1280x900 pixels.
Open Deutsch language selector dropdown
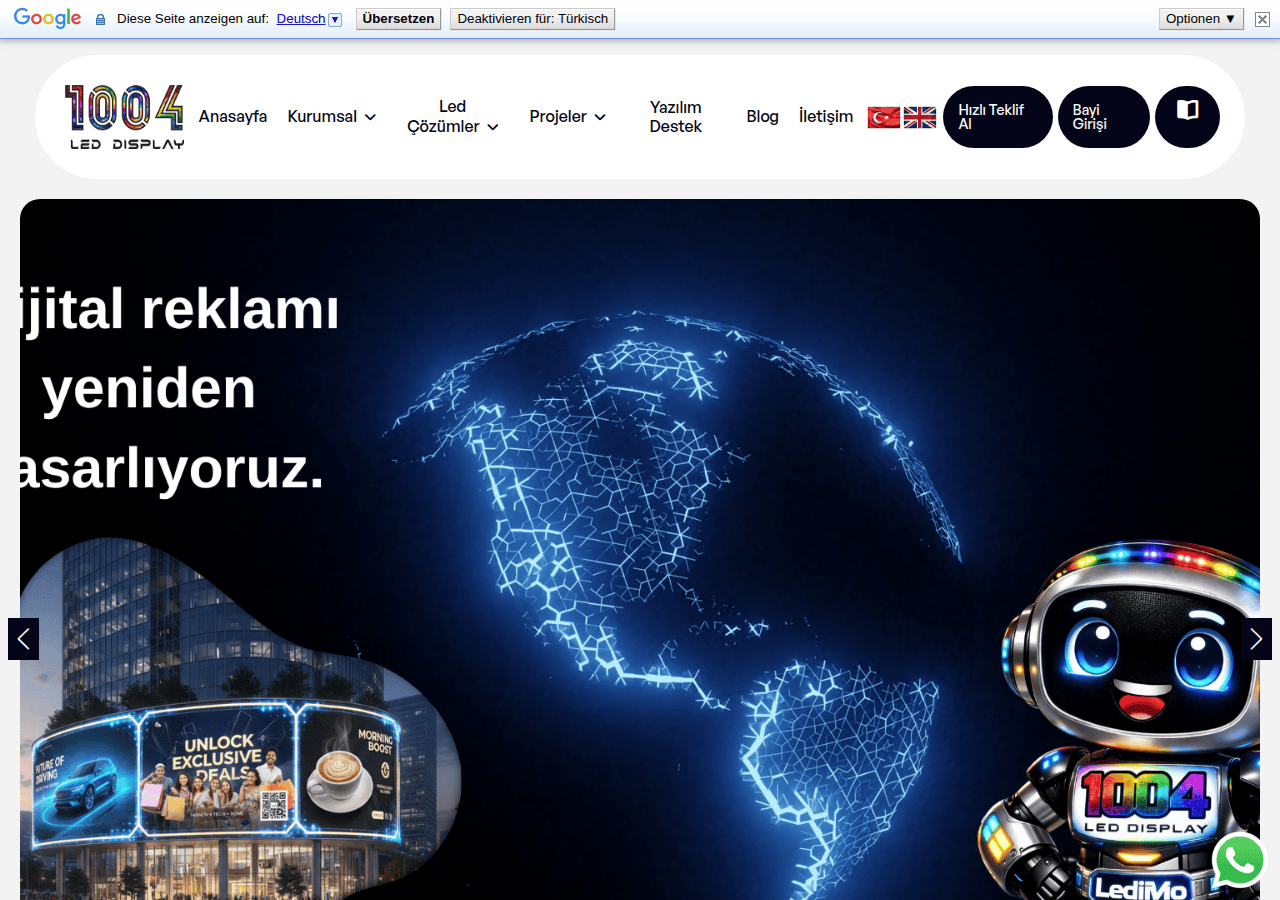[309, 19]
